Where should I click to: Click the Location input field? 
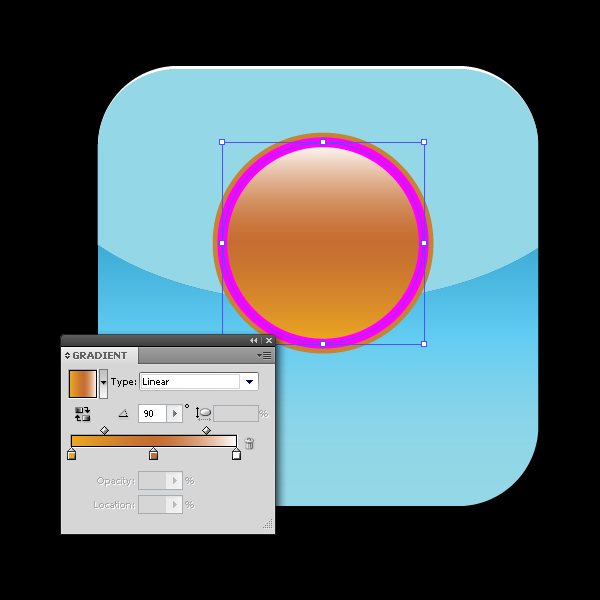(x=152, y=504)
